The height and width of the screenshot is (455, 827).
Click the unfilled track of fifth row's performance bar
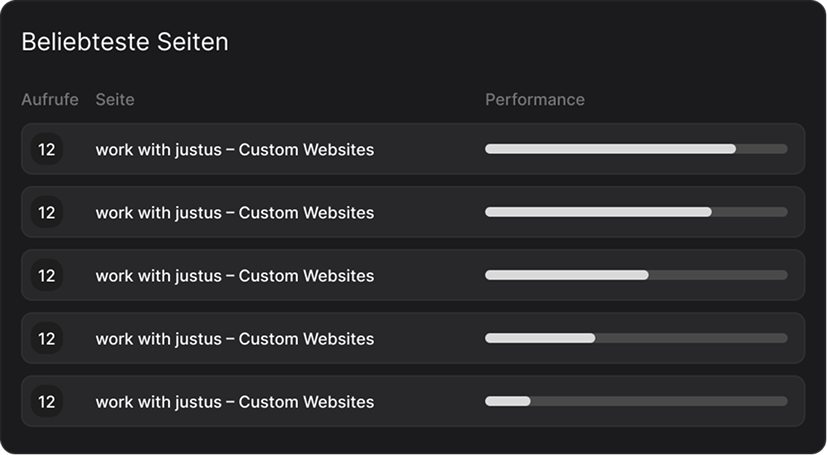coord(658,401)
